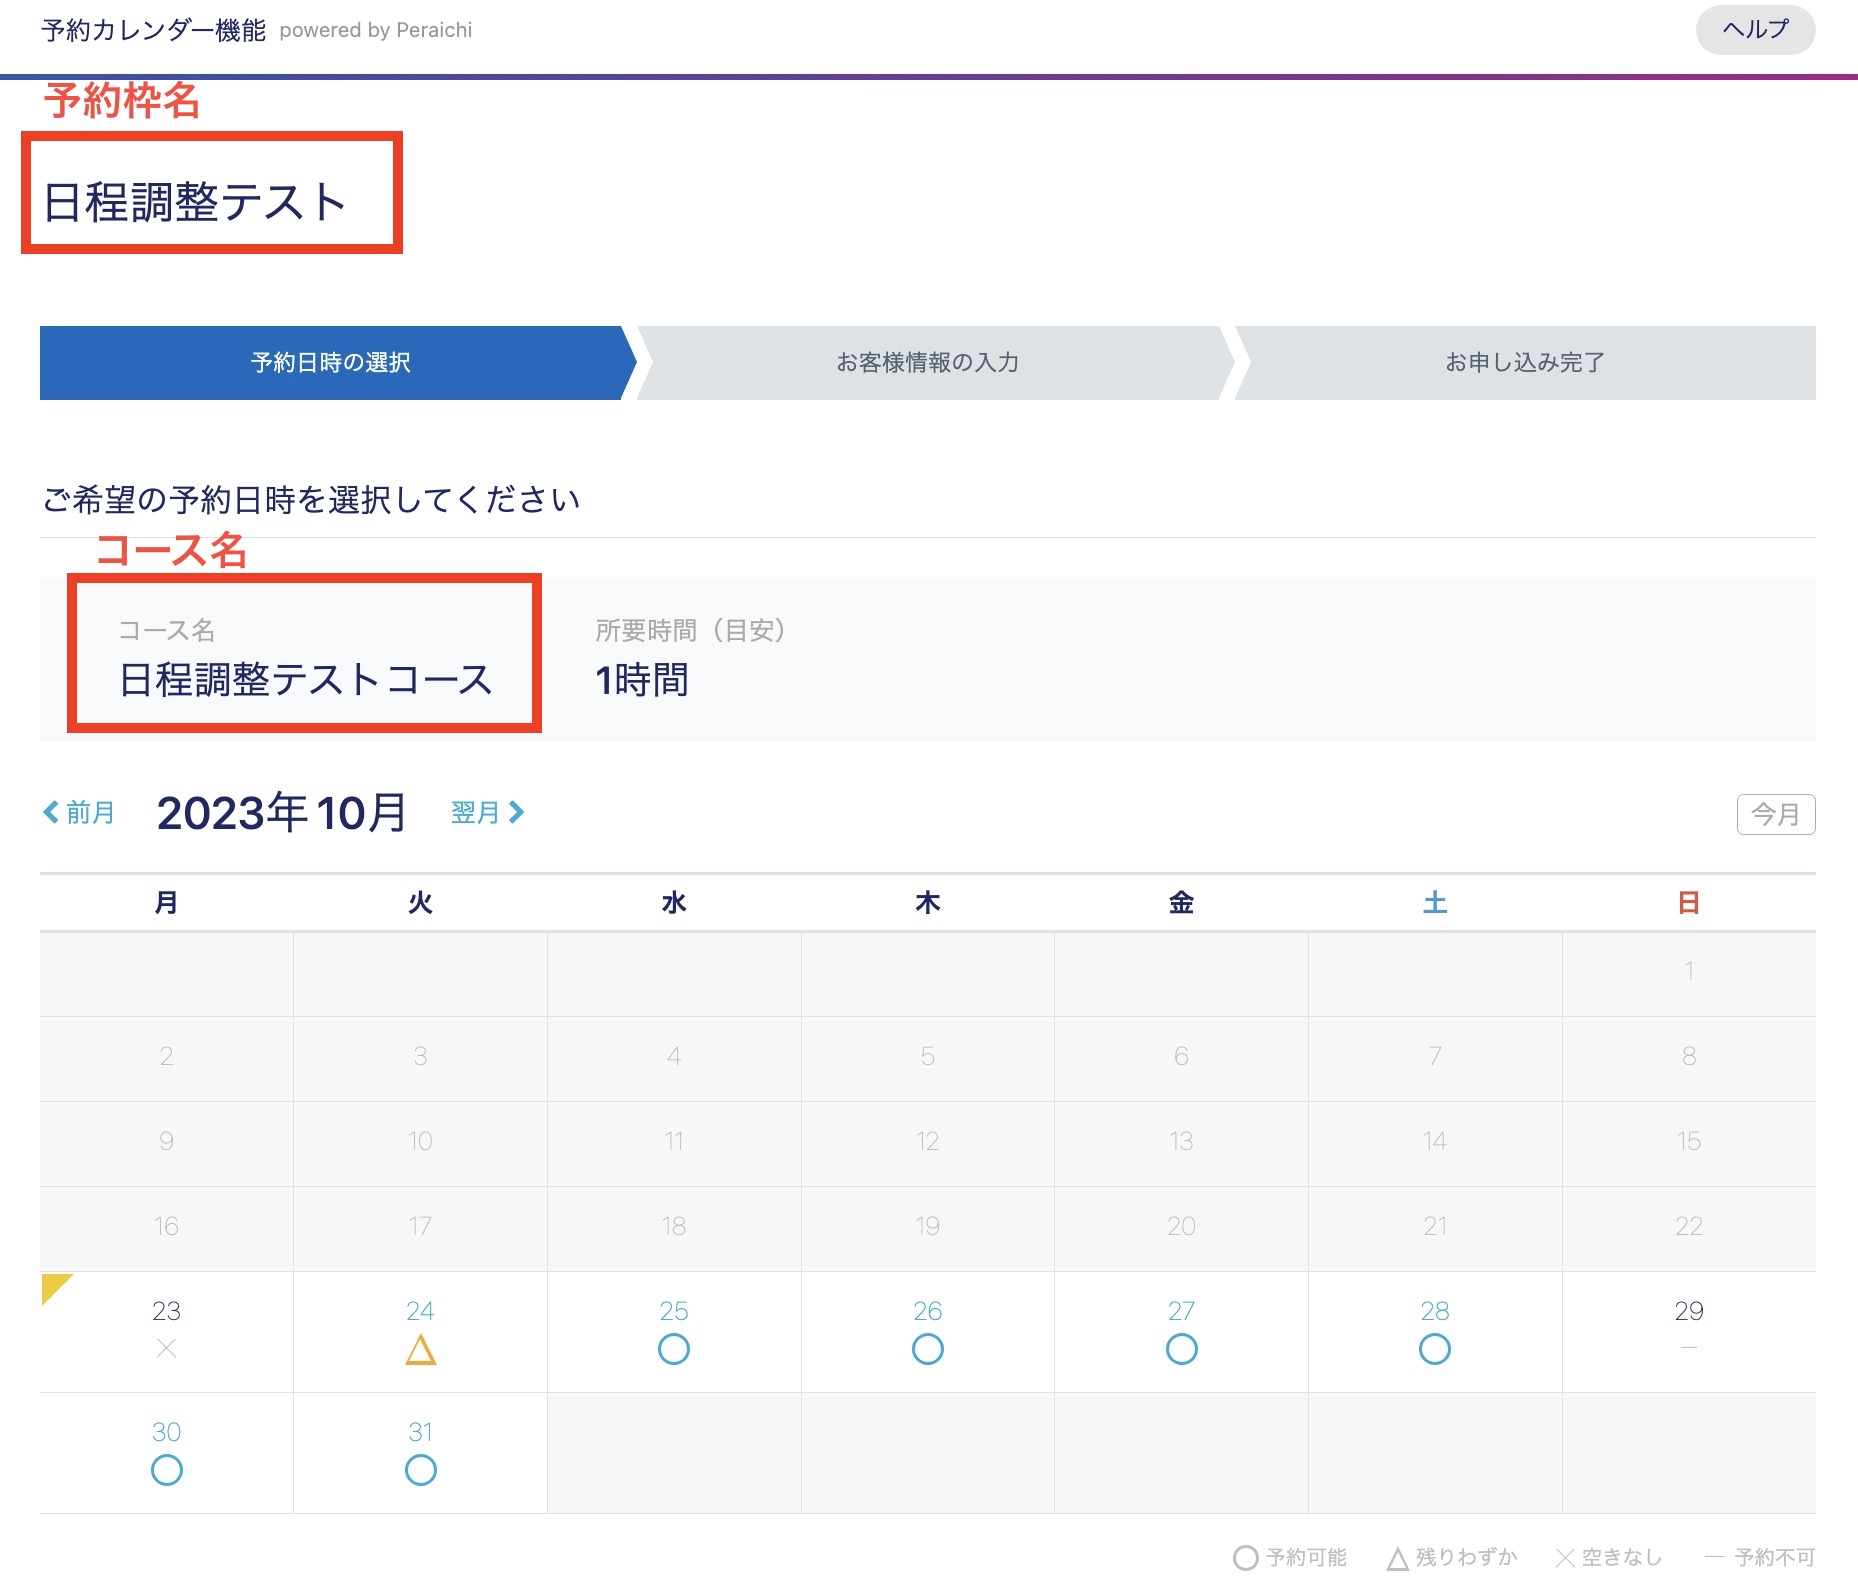Click the circle under October 30

(167, 1470)
